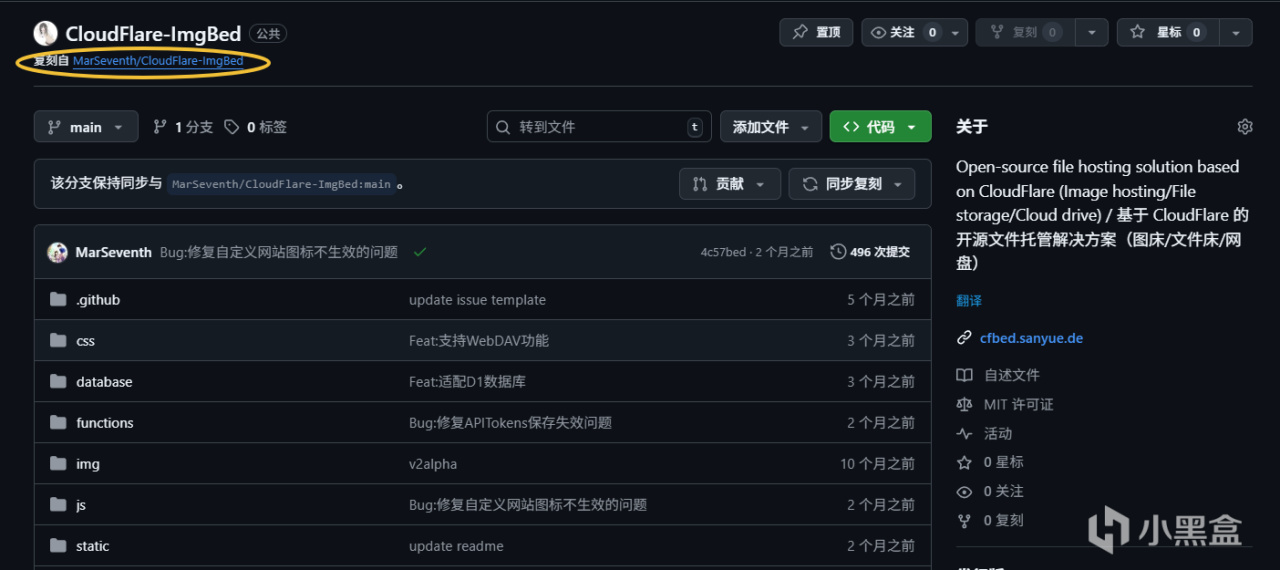This screenshot has height=570, width=1280.
Task: Click MarSeventh's avatar in the commit row
Action: click(x=57, y=252)
